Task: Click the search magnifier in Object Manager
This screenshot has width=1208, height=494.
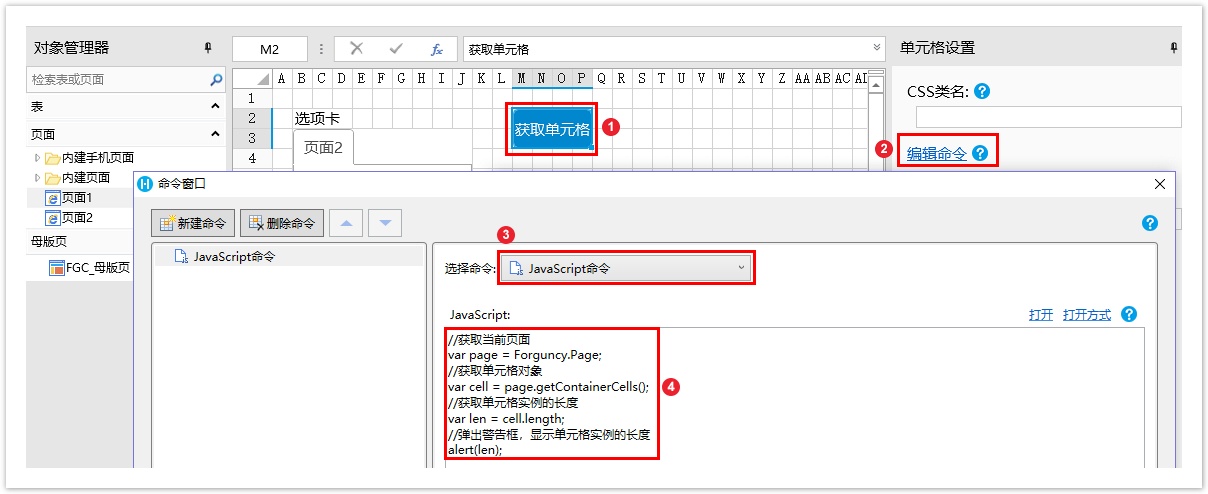Action: [216, 80]
